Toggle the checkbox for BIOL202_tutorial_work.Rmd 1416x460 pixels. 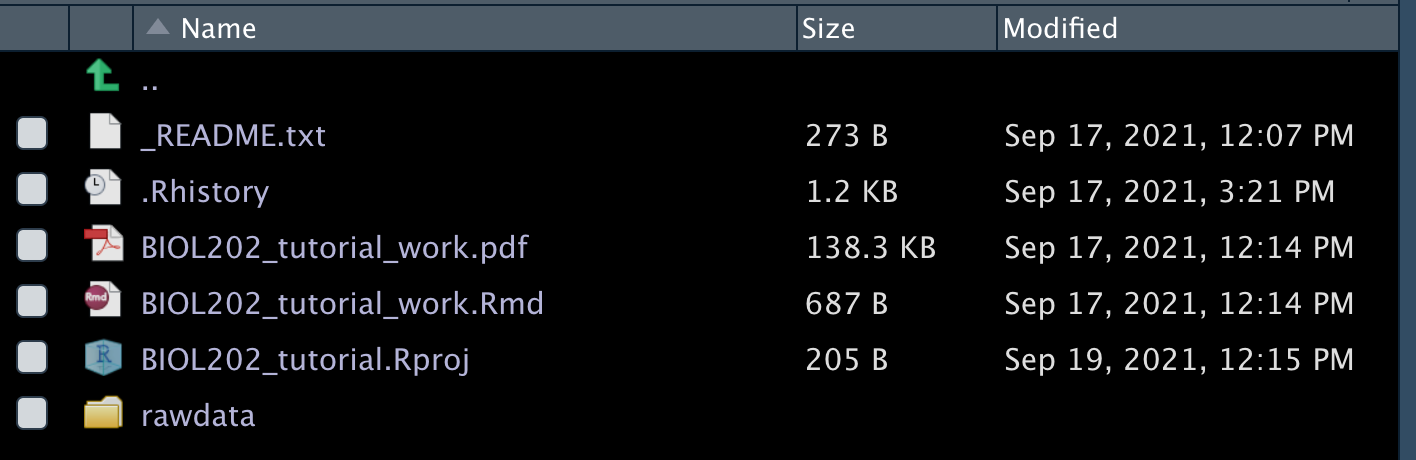point(32,302)
